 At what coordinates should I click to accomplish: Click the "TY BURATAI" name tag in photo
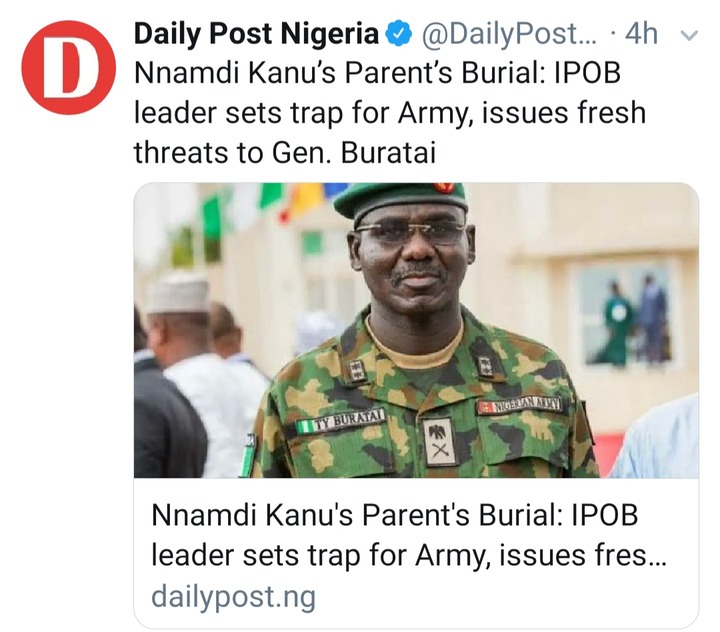pyautogui.click(x=341, y=422)
